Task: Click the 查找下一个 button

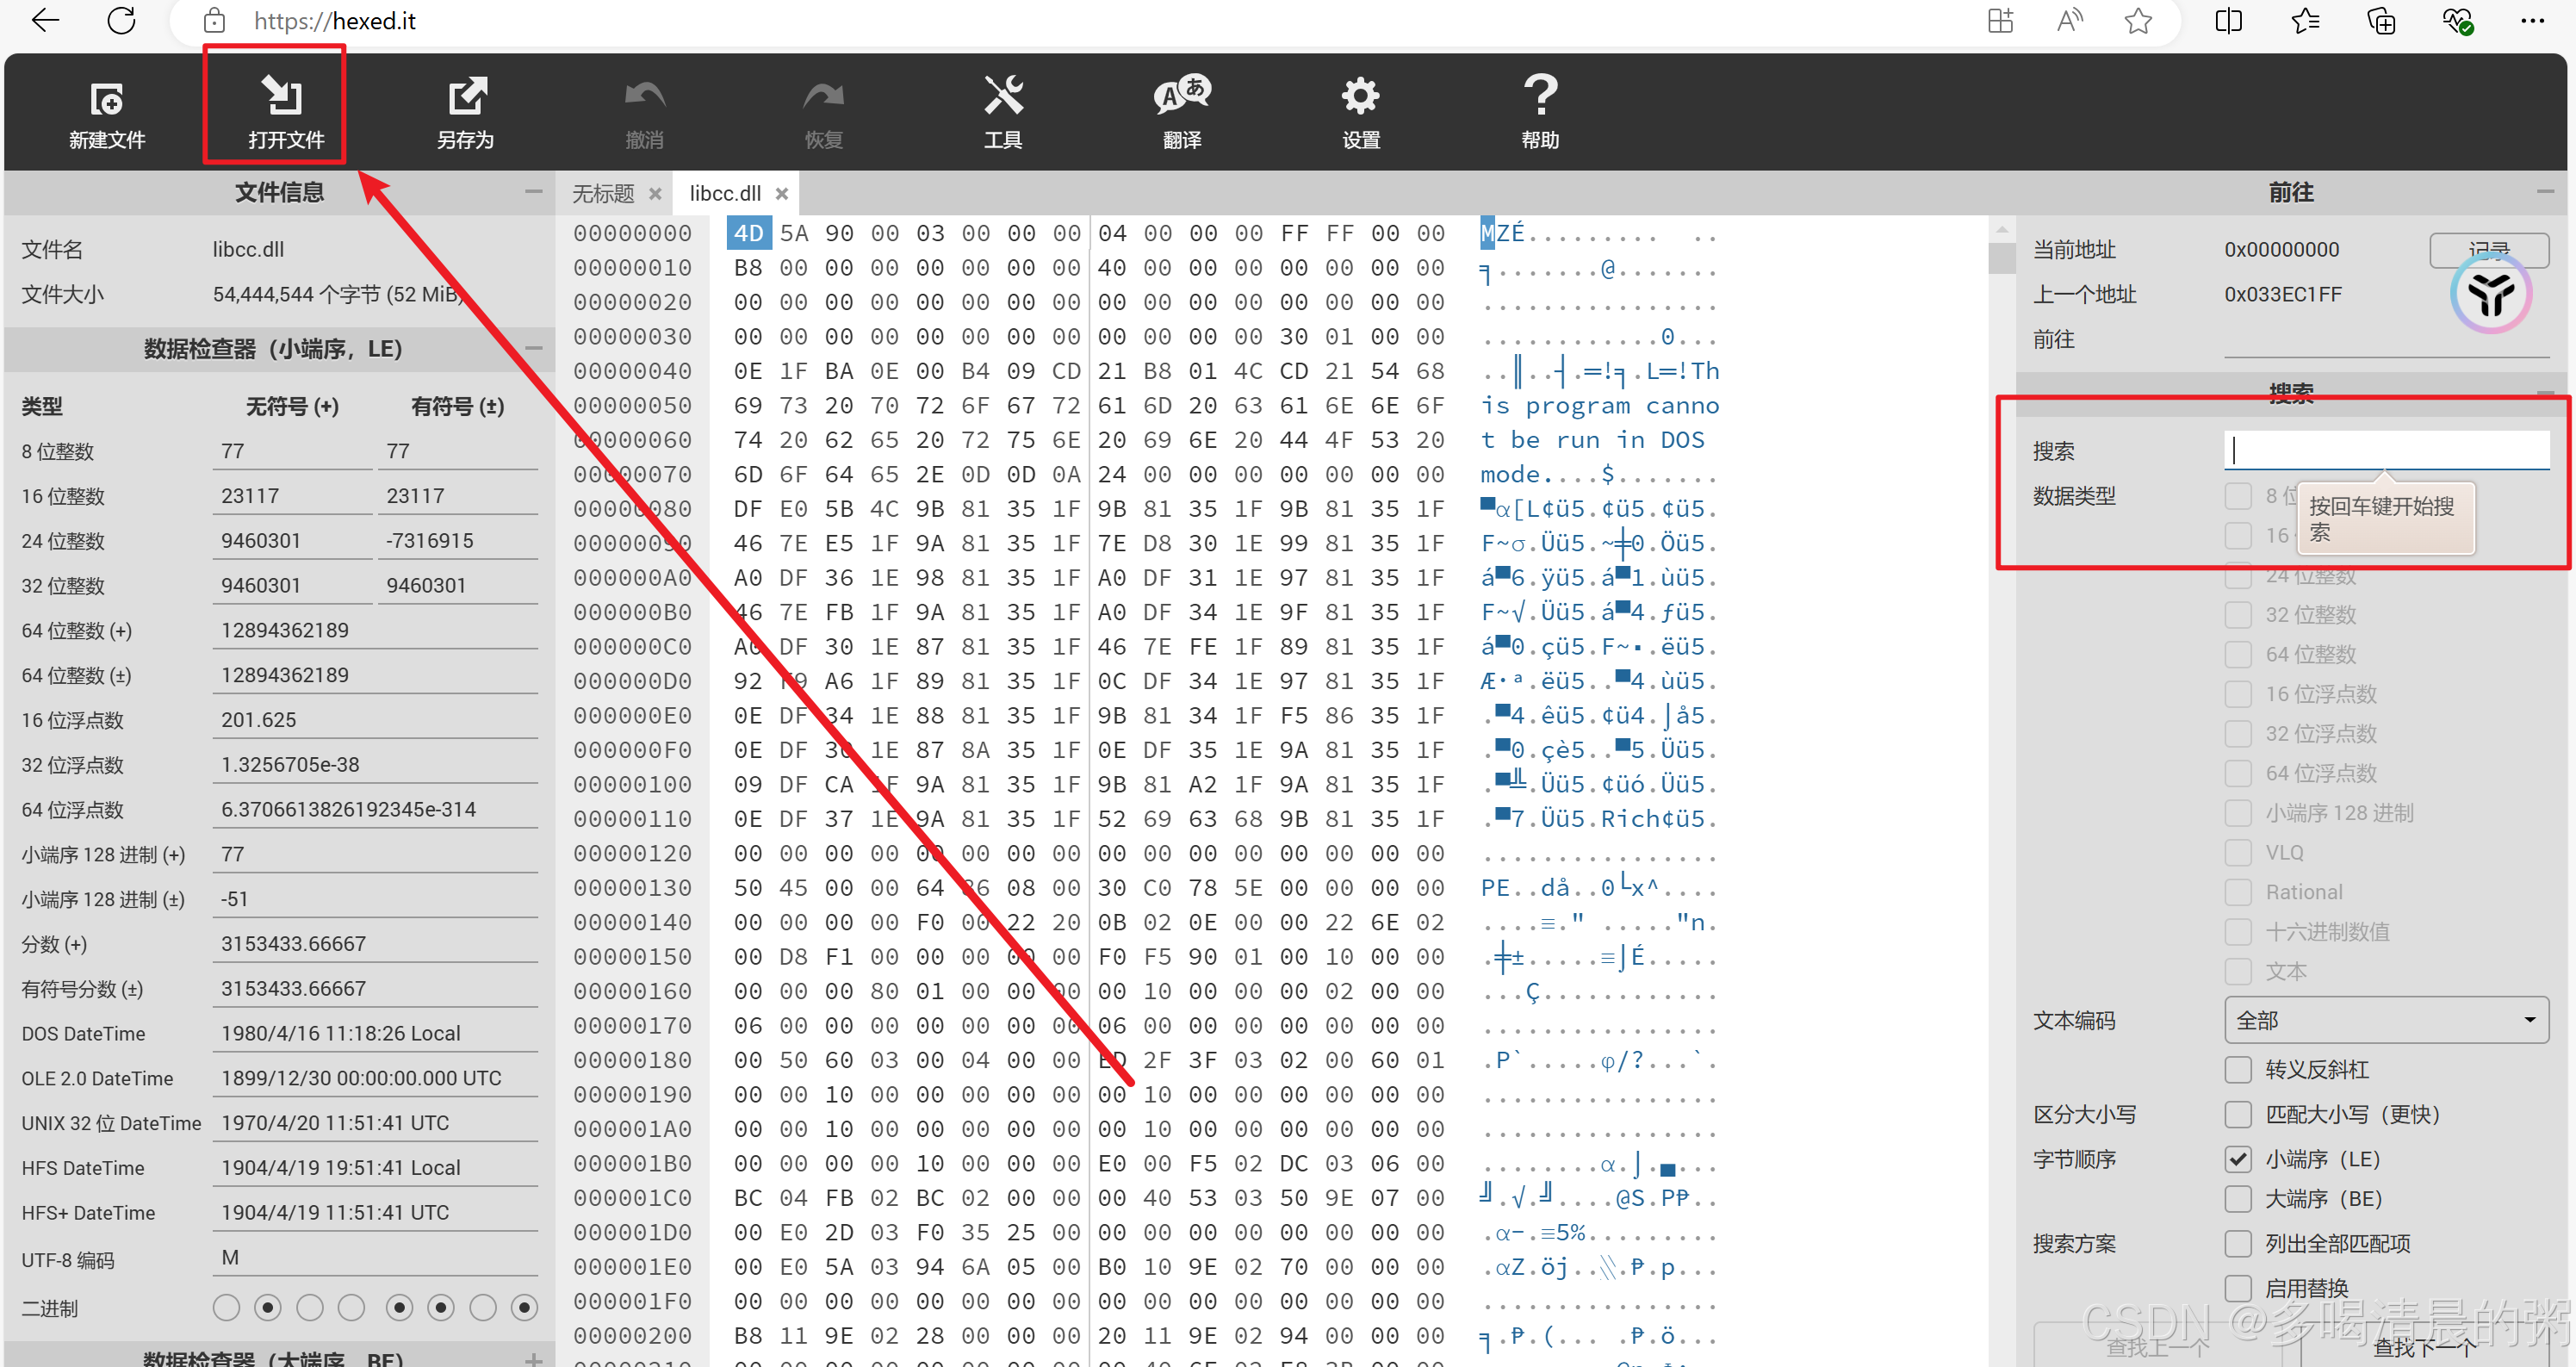Action: tap(2424, 1346)
